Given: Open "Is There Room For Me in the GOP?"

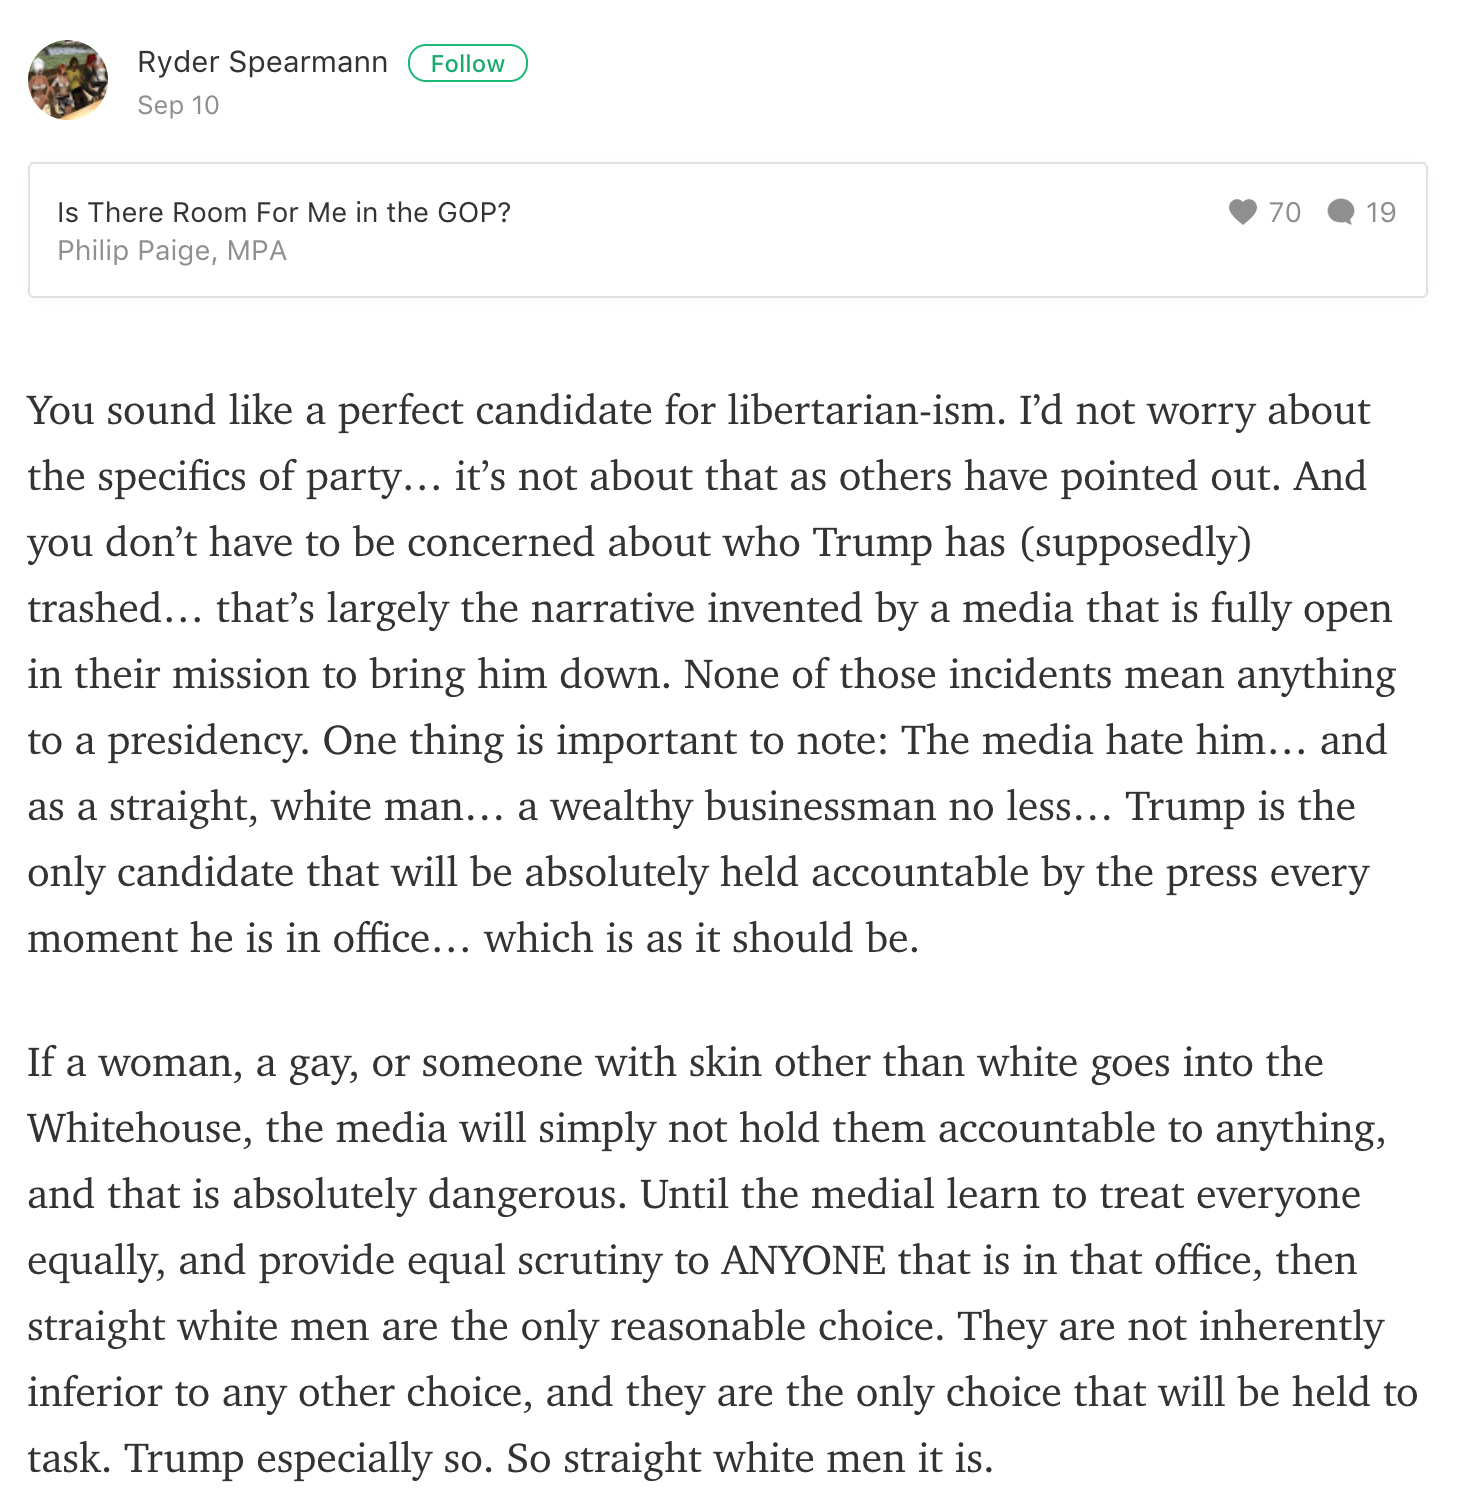Looking at the screenshot, I should click(284, 212).
